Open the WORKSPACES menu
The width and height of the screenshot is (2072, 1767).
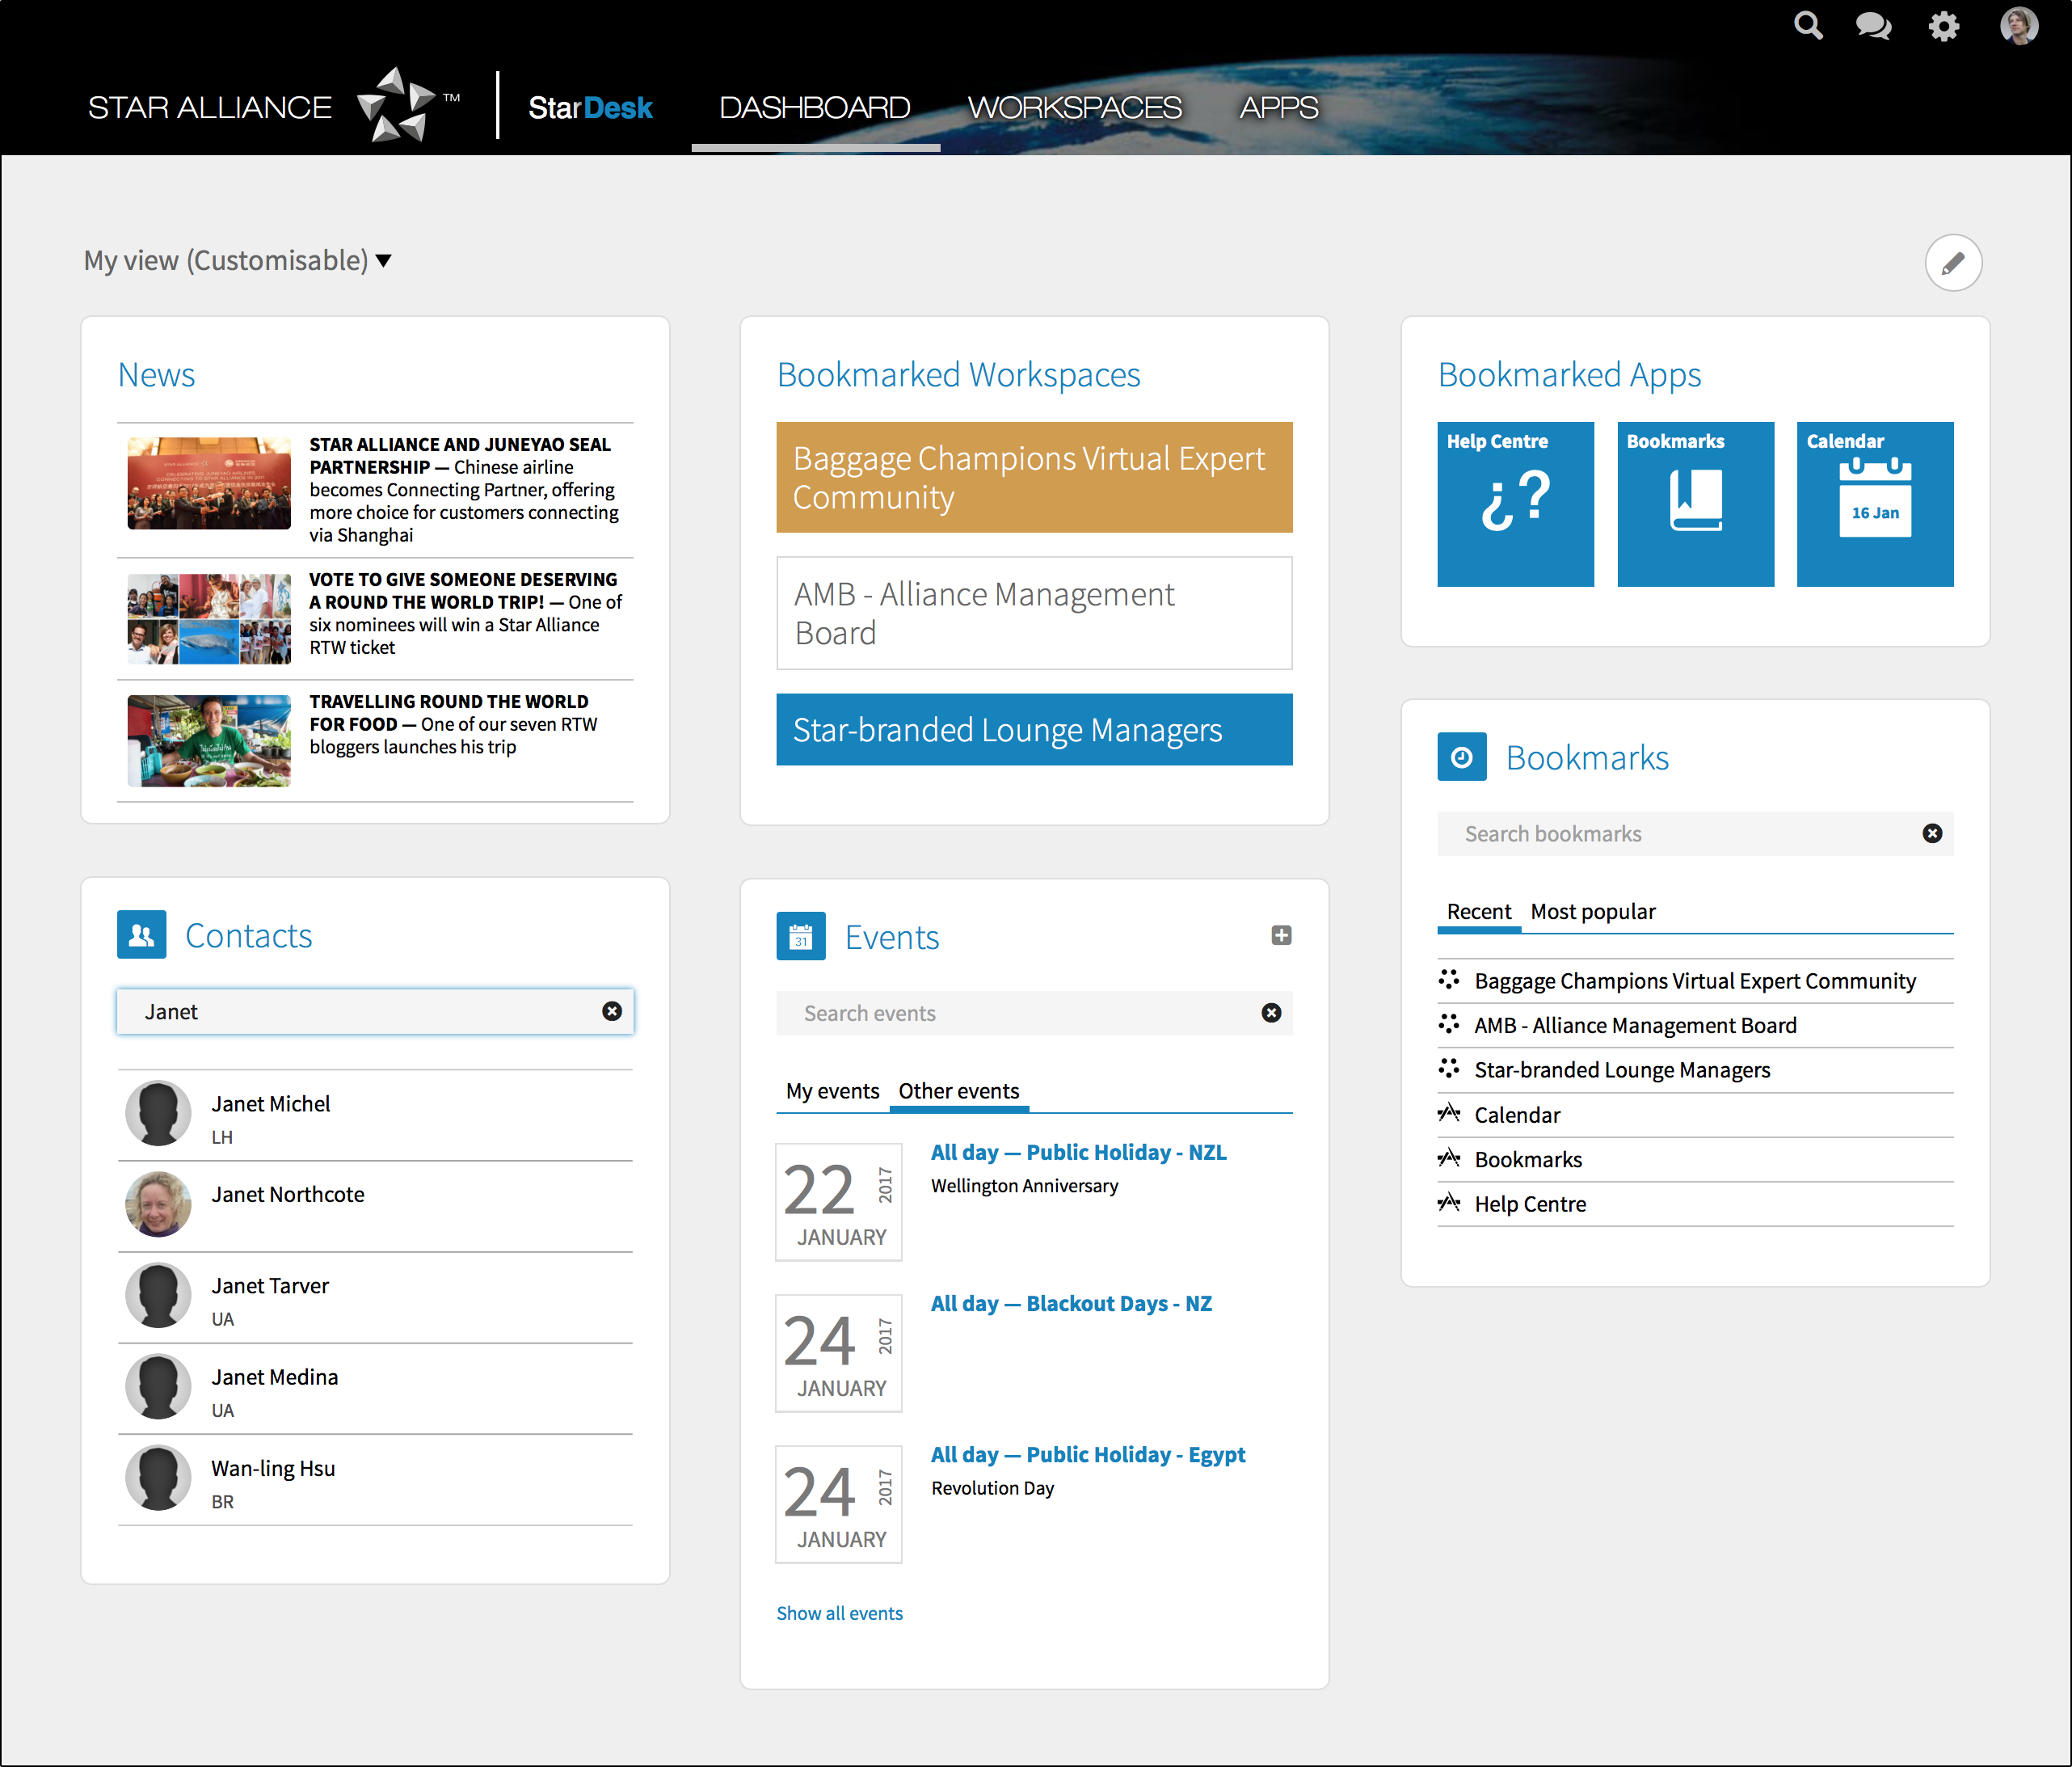[x=1074, y=108]
